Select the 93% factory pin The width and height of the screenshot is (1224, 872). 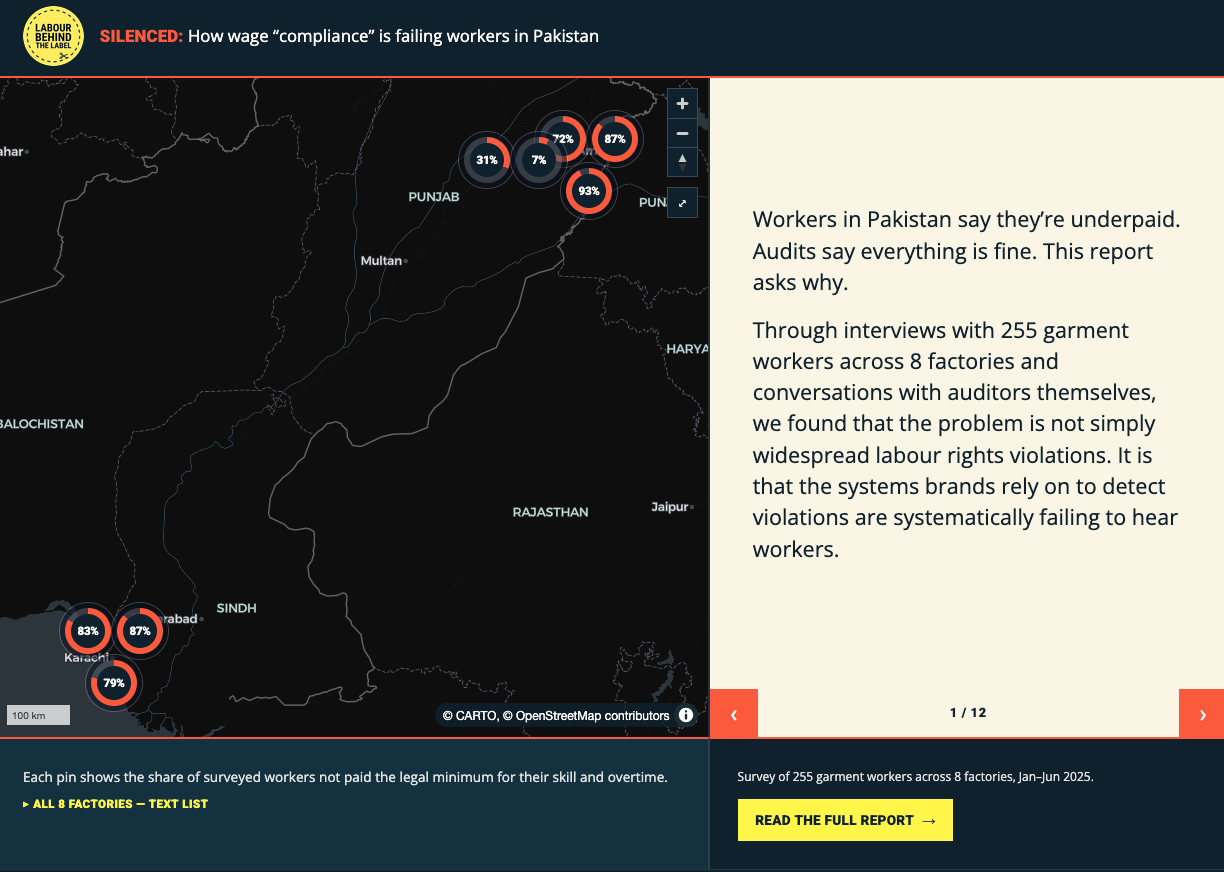pyautogui.click(x=589, y=190)
